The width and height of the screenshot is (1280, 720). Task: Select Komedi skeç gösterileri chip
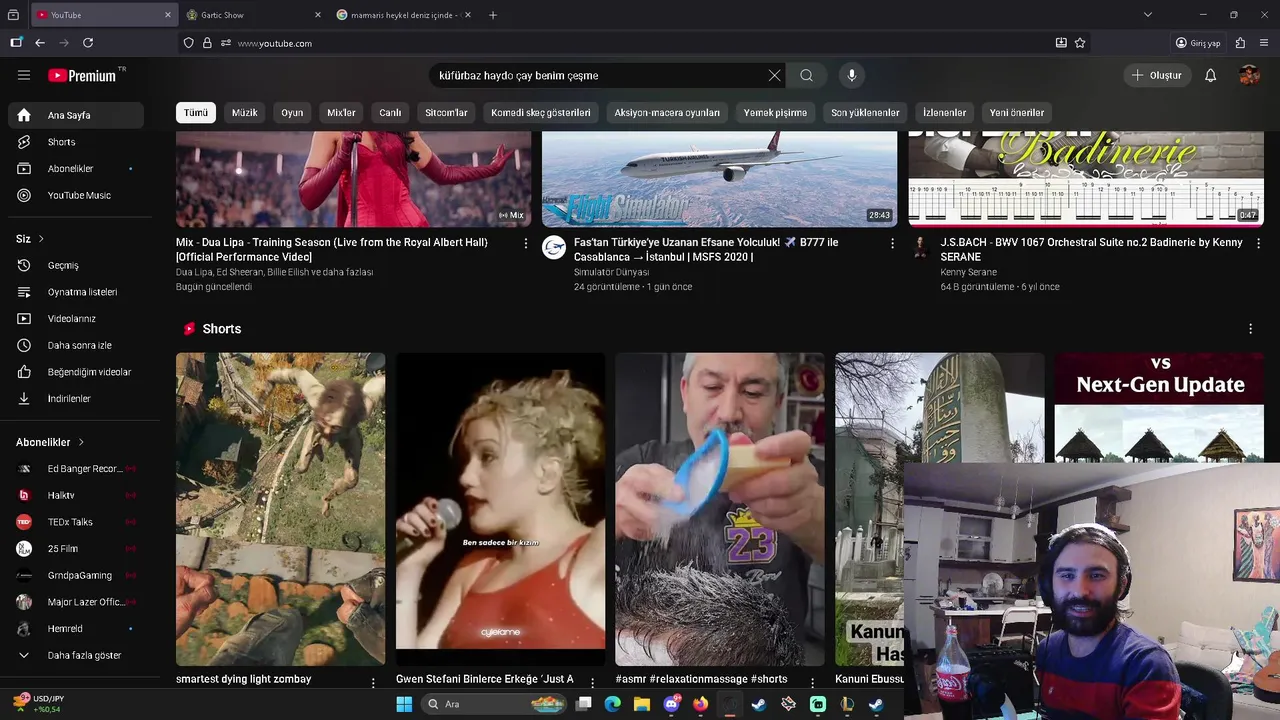pos(541,113)
